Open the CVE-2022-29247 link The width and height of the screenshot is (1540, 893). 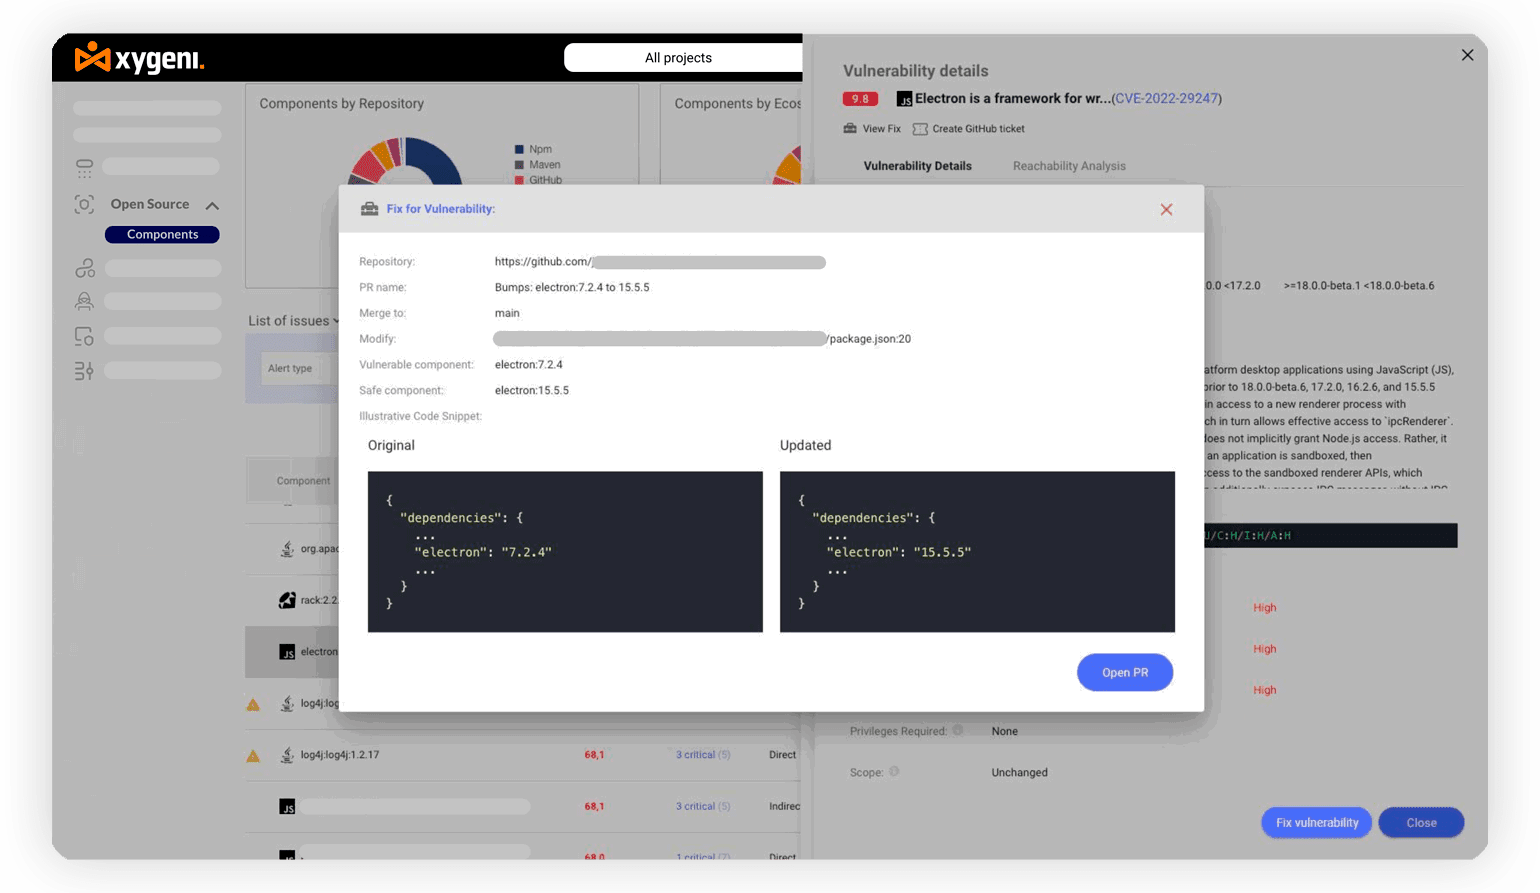[x=1166, y=99]
